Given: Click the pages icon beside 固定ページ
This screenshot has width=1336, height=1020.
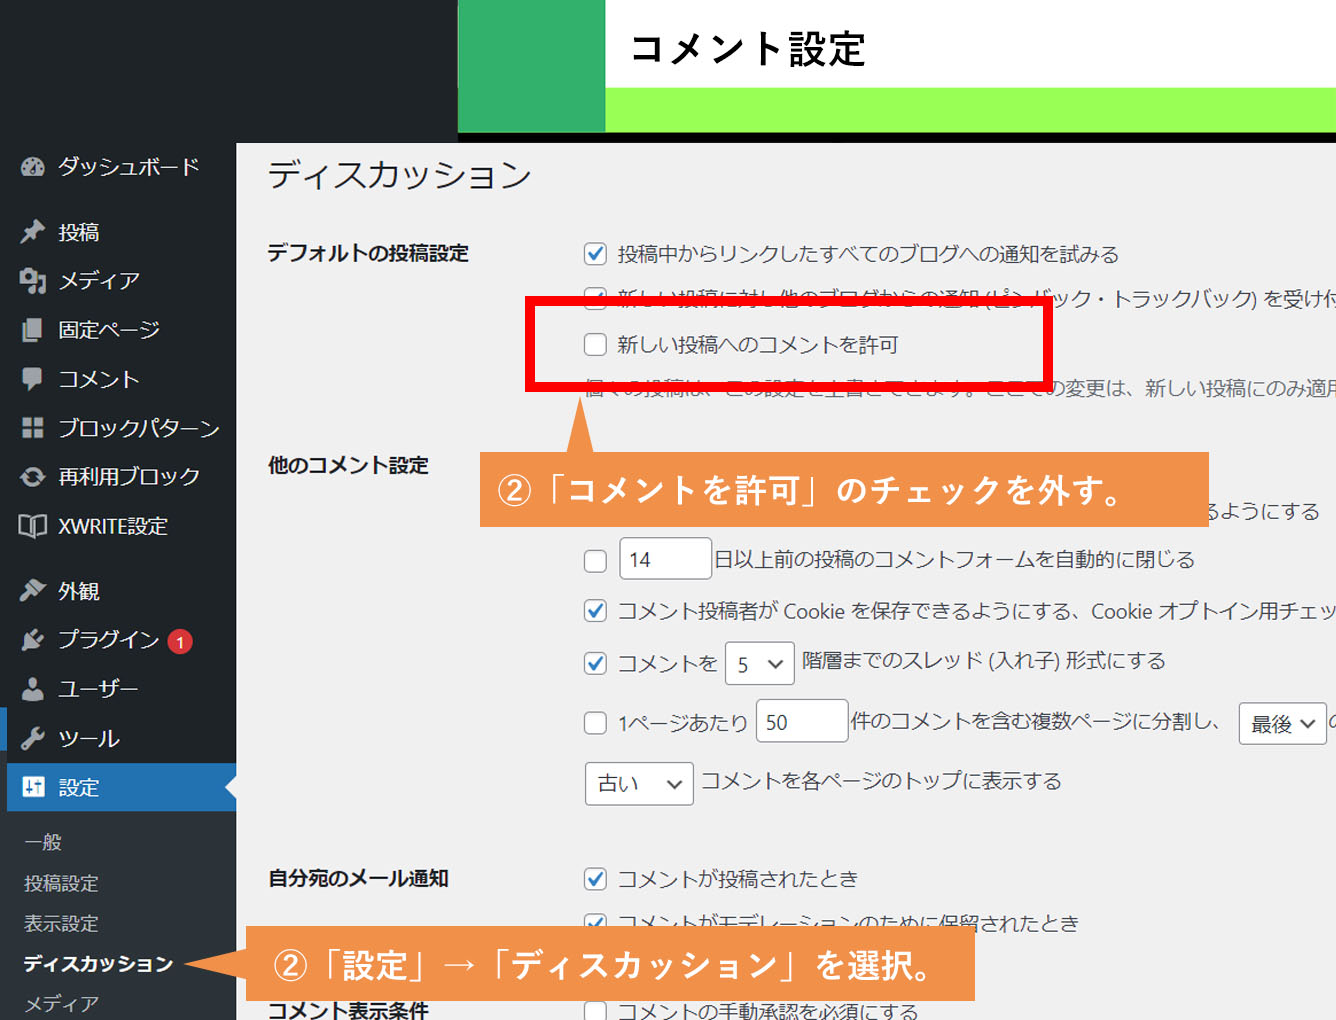Looking at the screenshot, I should [x=33, y=330].
